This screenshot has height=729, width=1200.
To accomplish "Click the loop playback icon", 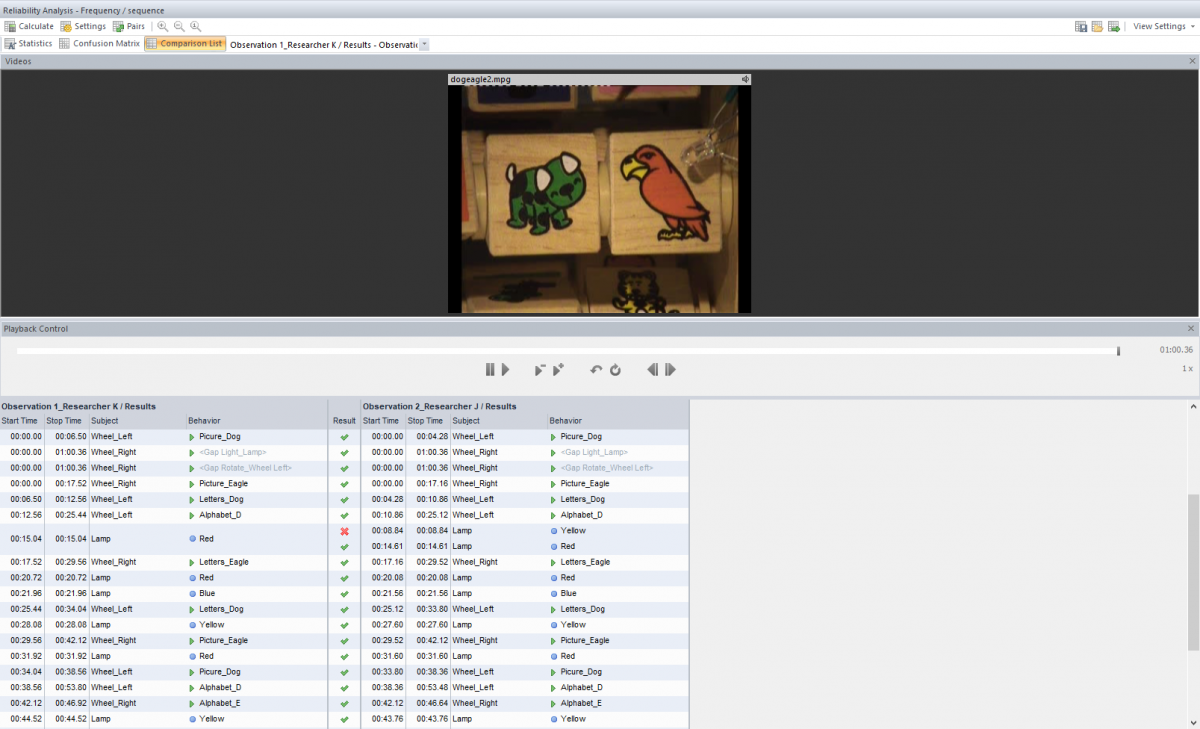I will coord(616,370).
